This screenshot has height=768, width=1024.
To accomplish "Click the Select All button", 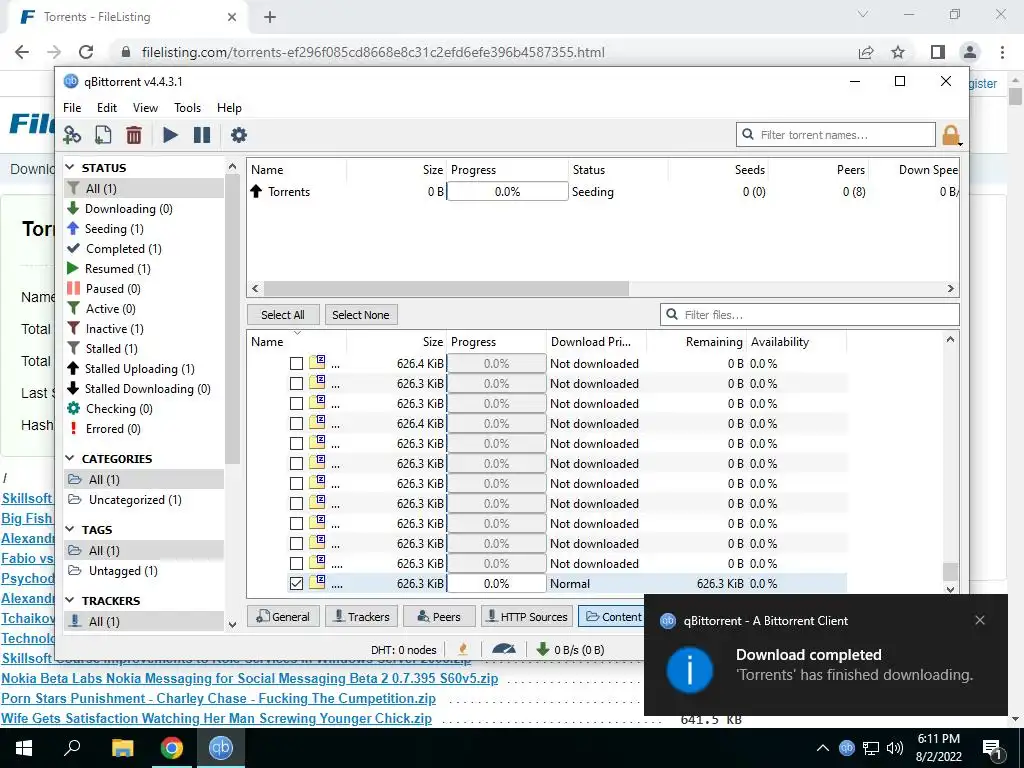I will coord(283,315).
